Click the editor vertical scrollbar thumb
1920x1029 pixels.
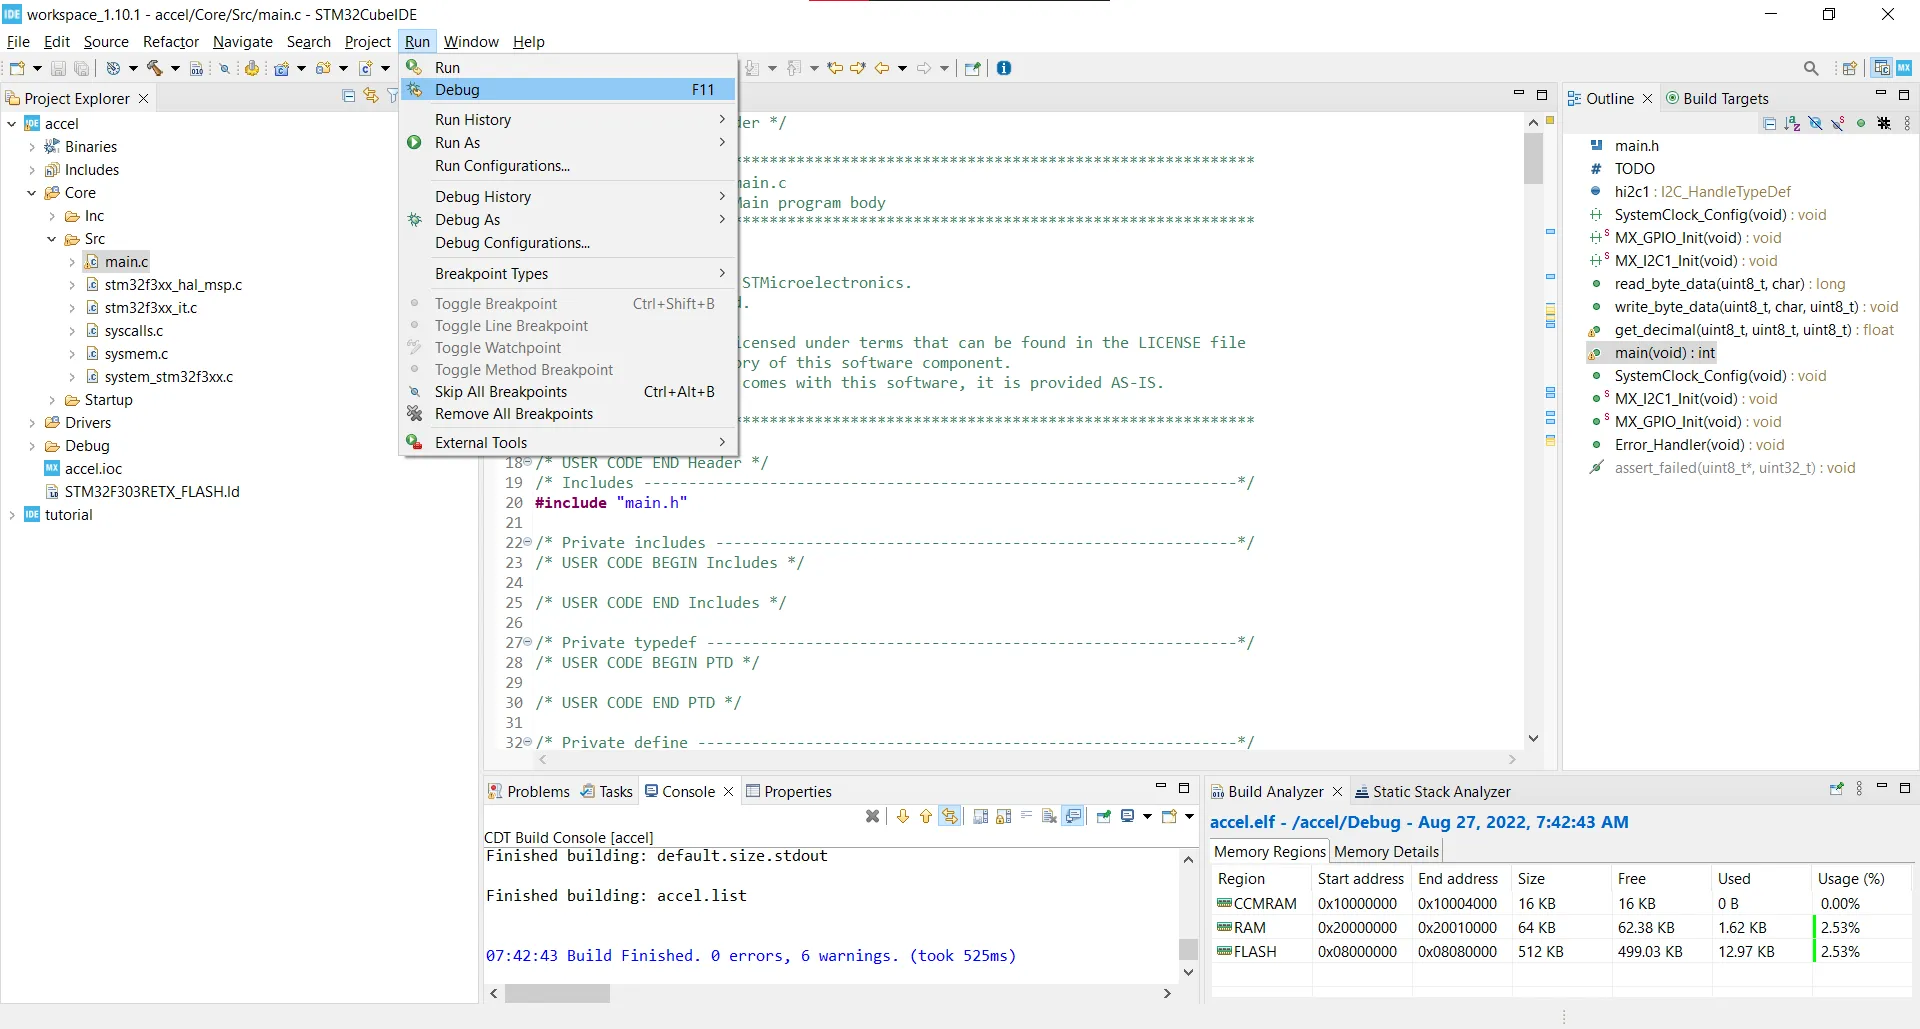pyautogui.click(x=1533, y=158)
